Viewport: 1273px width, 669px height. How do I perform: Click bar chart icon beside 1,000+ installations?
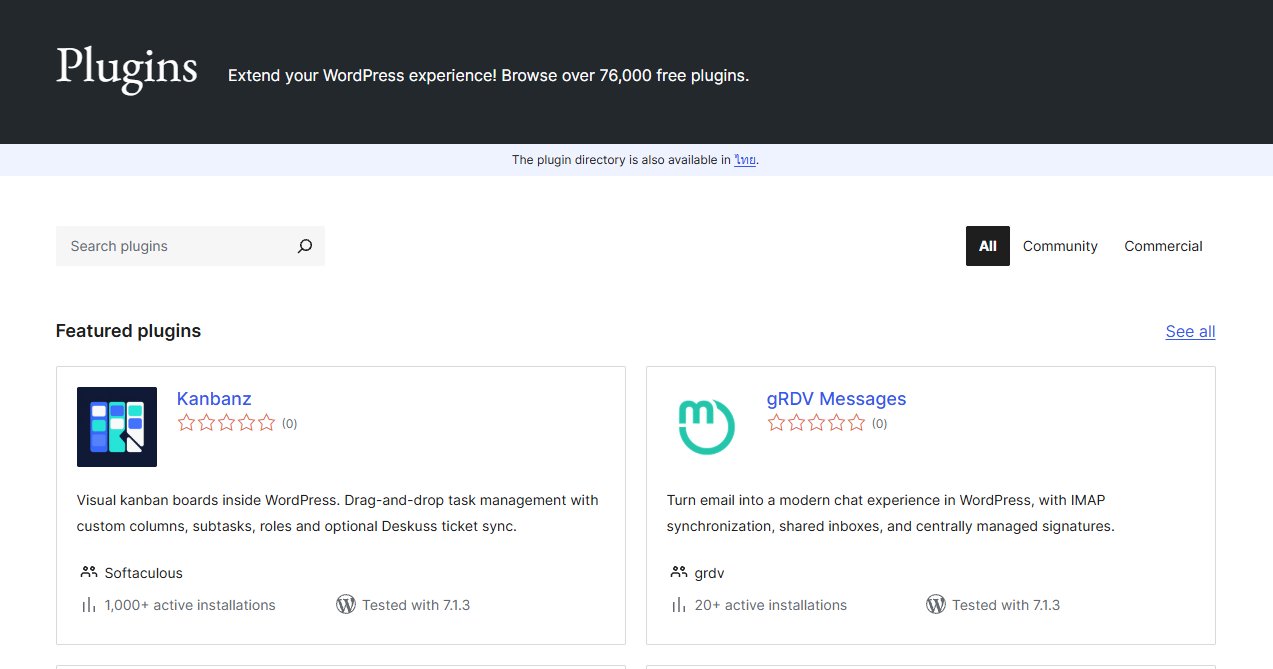click(x=88, y=605)
